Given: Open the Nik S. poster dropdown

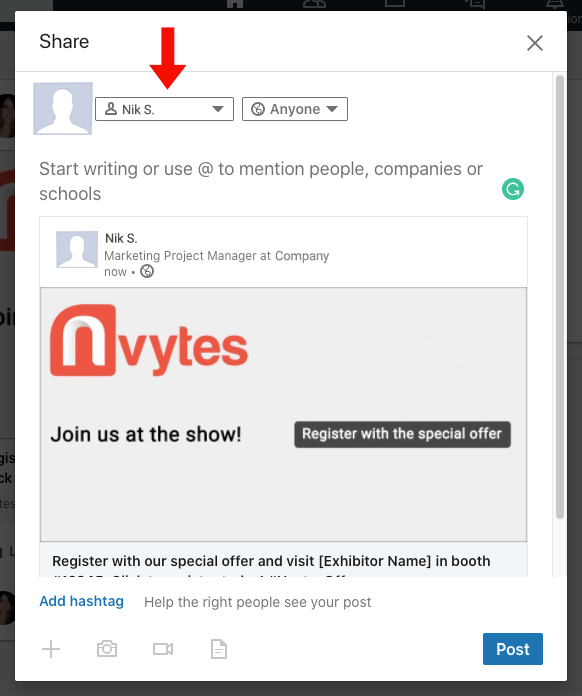Looking at the screenshot, I should (164, 109).
